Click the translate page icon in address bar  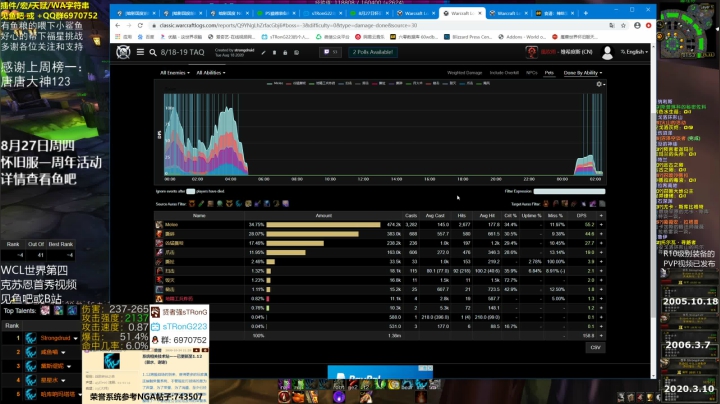[x=612, y=25]
